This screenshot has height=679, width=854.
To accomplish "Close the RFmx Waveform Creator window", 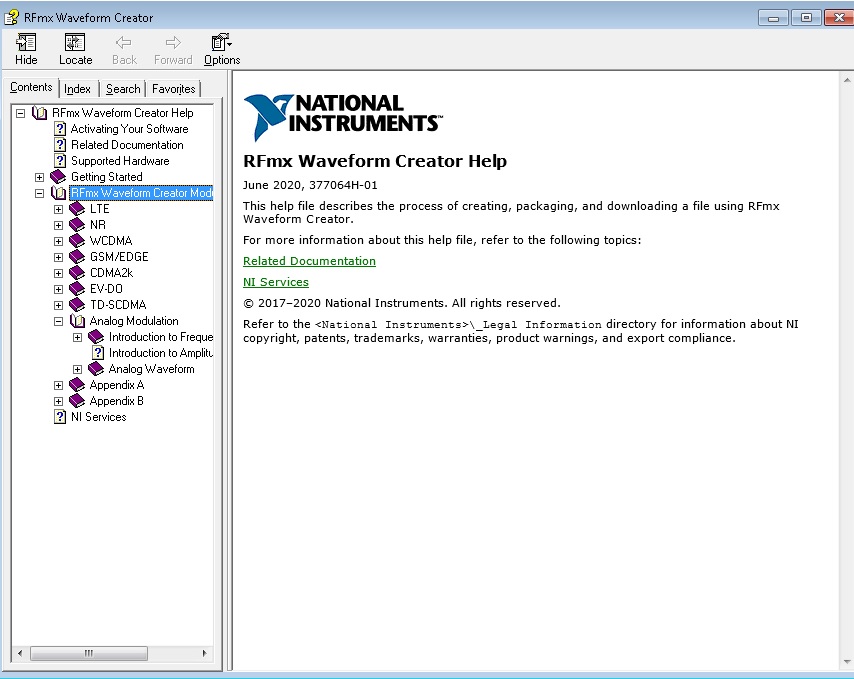I will [x=839, y=18].
